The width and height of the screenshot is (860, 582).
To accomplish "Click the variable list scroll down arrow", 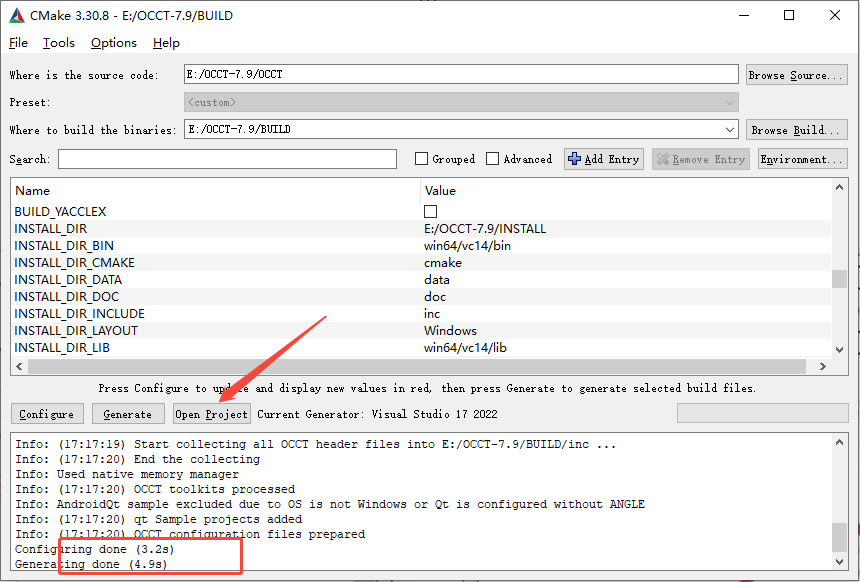I will pyautogui.click(x=839, y=349).
